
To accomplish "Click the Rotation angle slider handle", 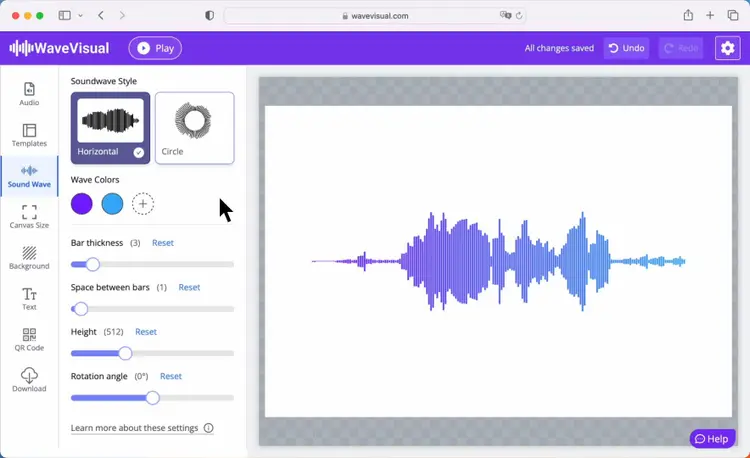I will click(x=152, y=397).
